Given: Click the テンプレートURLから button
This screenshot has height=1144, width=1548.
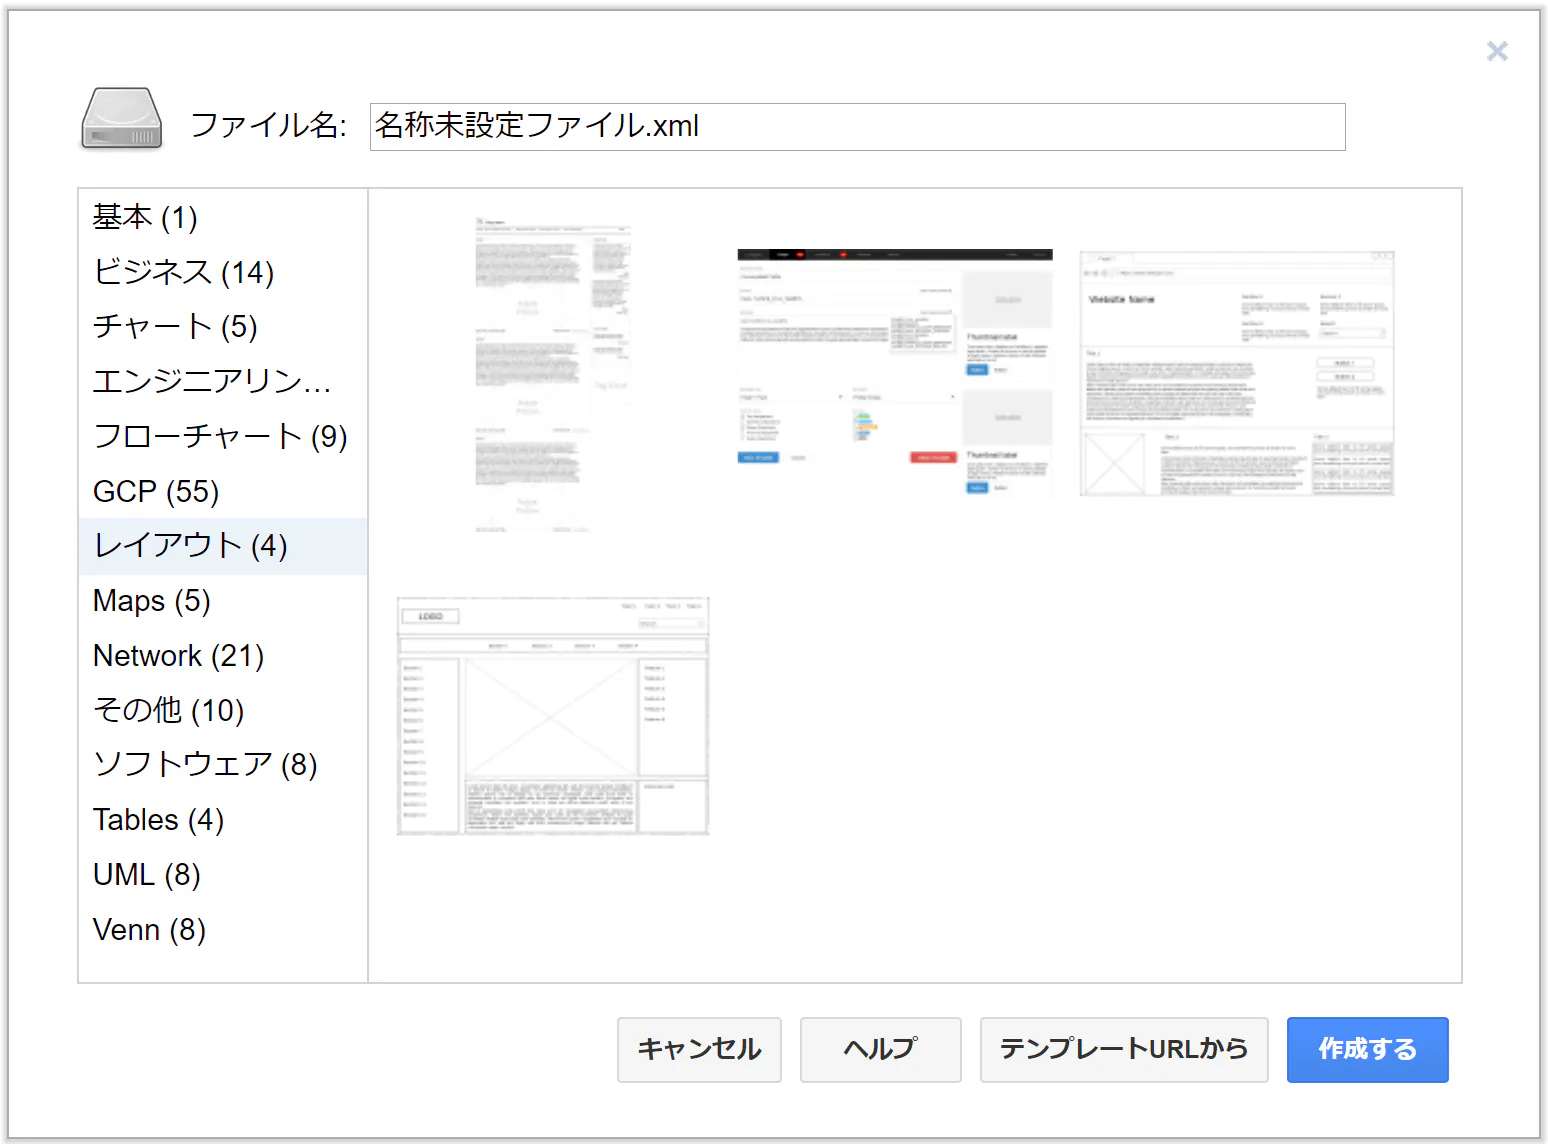Looking at the screenshot, I should pyautogui.click(x=1124, y=1049).
